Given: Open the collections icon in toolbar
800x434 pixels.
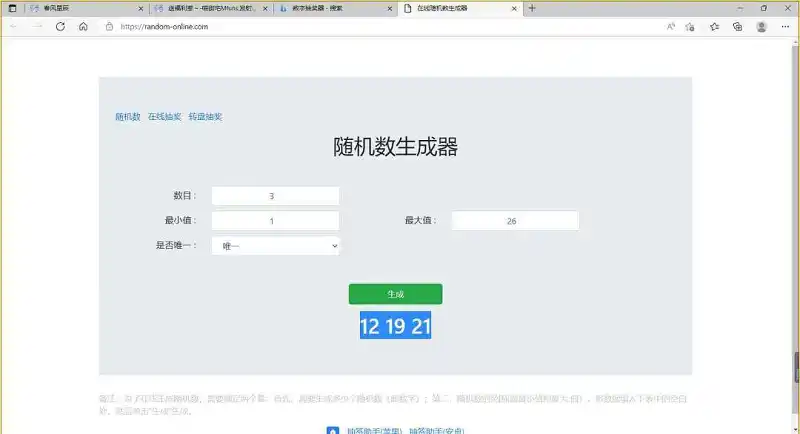Looking at the screenshot, I should click(x=737, y=27).
